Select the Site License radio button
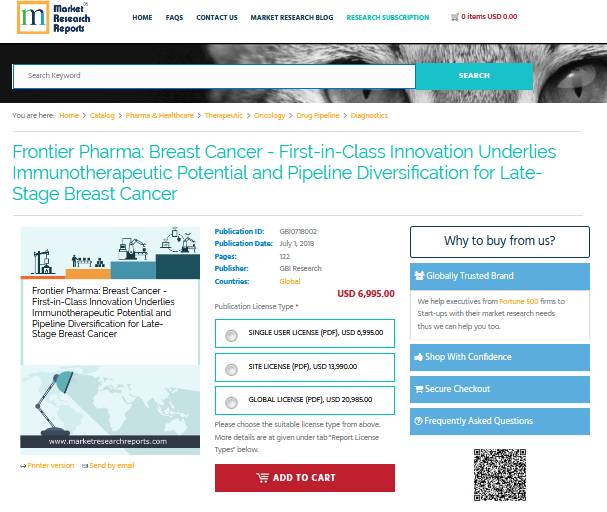 tap(232, 369)
